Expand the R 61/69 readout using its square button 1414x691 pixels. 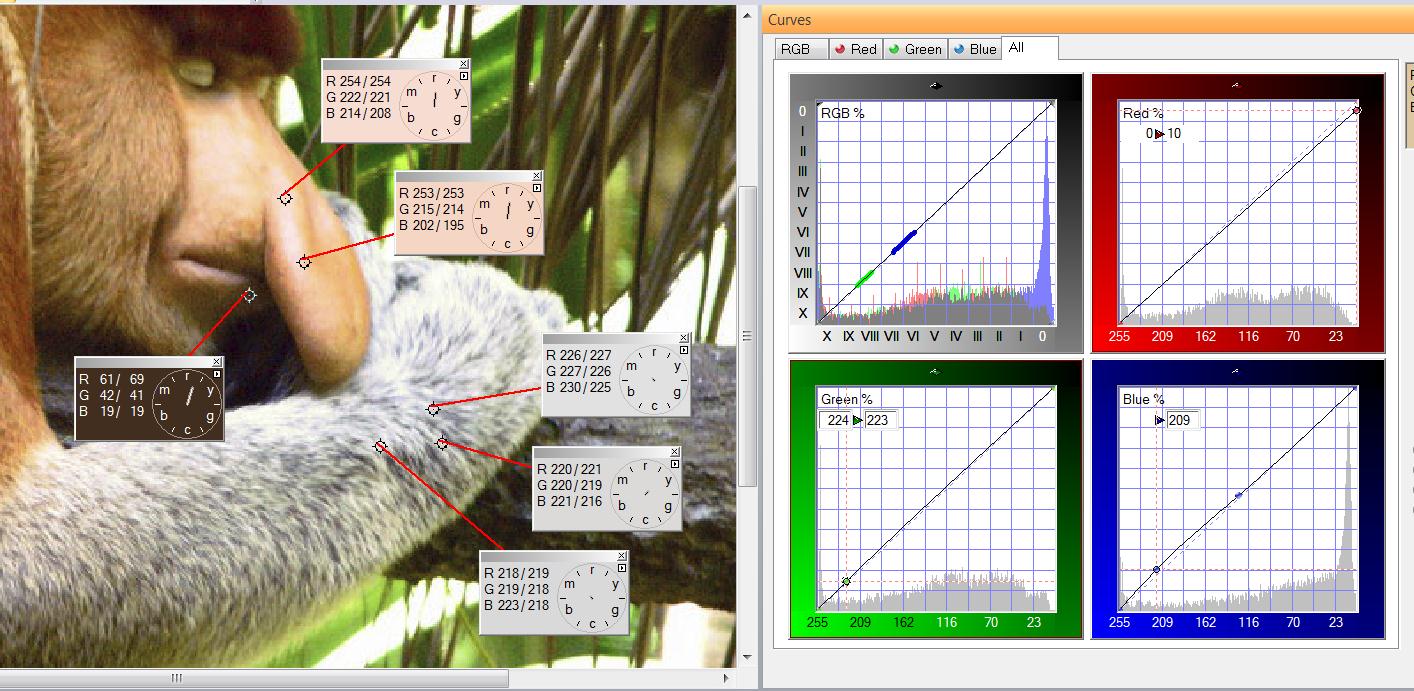[x=217, y=374]
